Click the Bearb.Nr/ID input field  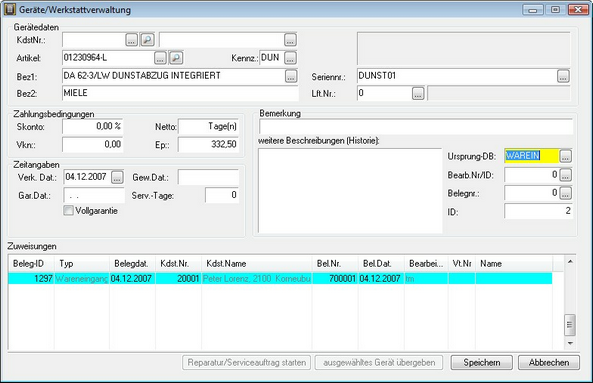[x=532, y=175]
